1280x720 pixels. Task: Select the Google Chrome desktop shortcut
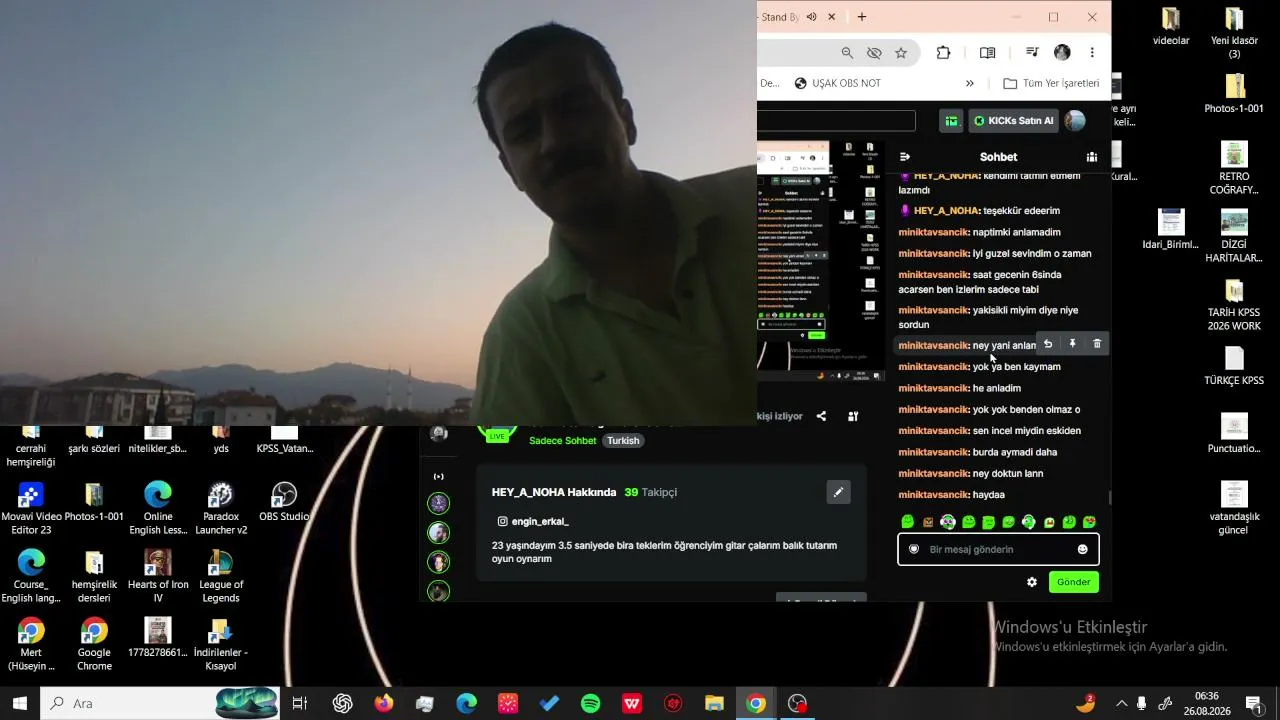pyautogui.click(x=94, y=644)
